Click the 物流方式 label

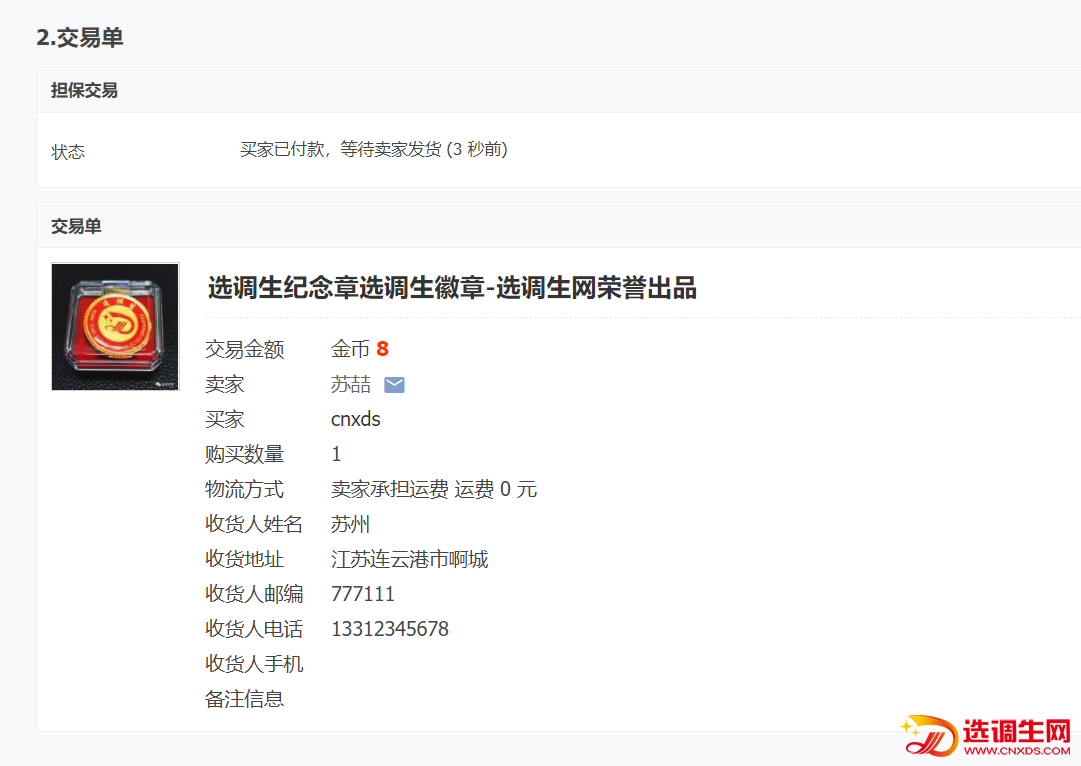click(x=245, y=490)
